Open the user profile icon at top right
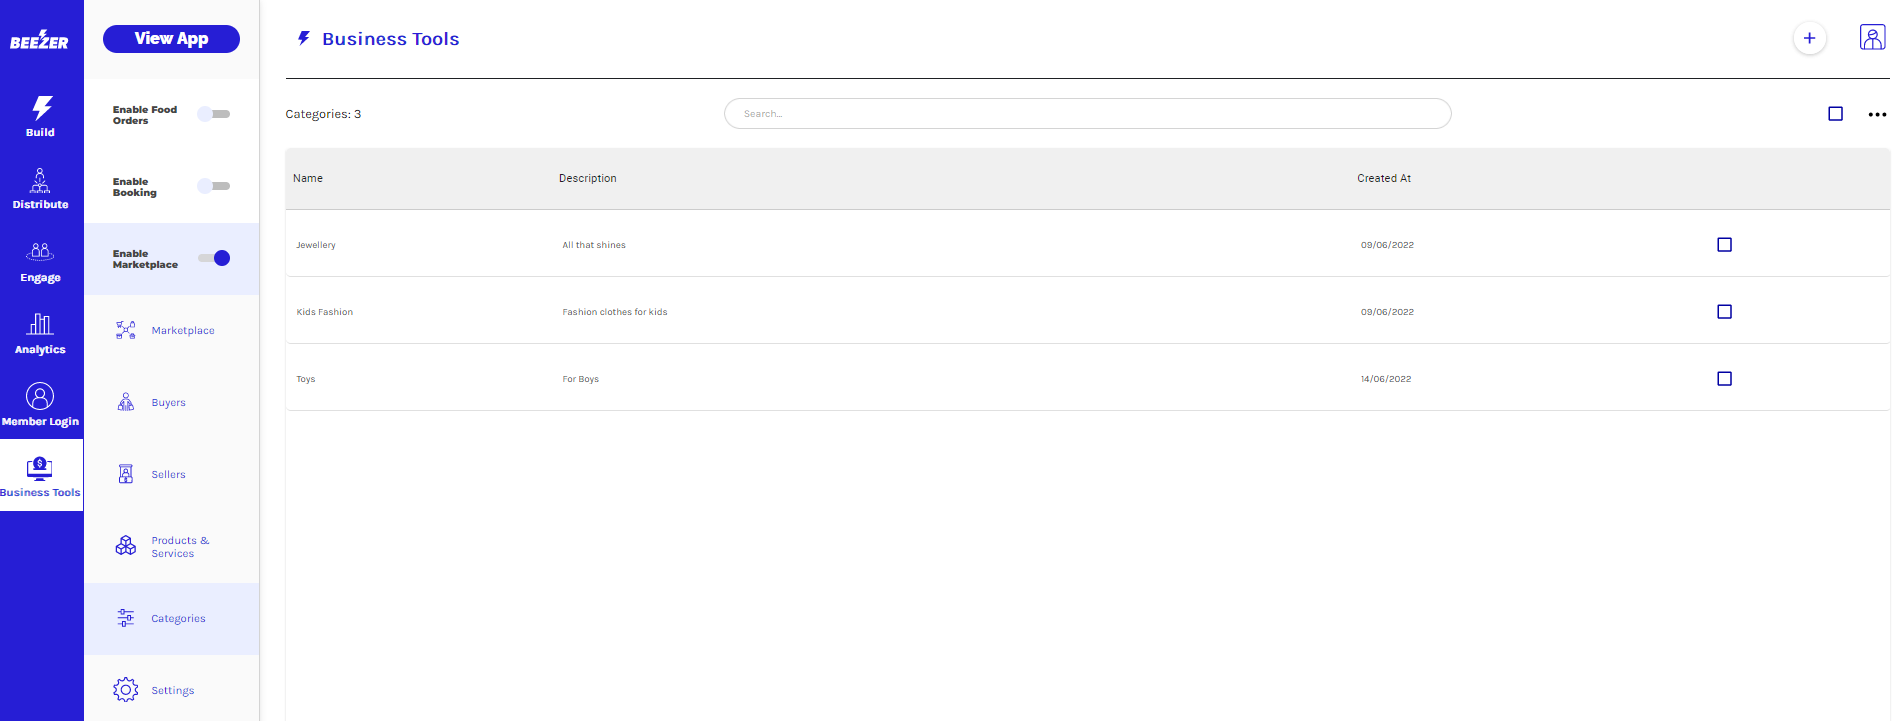Image resolution: width=1900 pixels, height=721 pixels. (1871, 38)
